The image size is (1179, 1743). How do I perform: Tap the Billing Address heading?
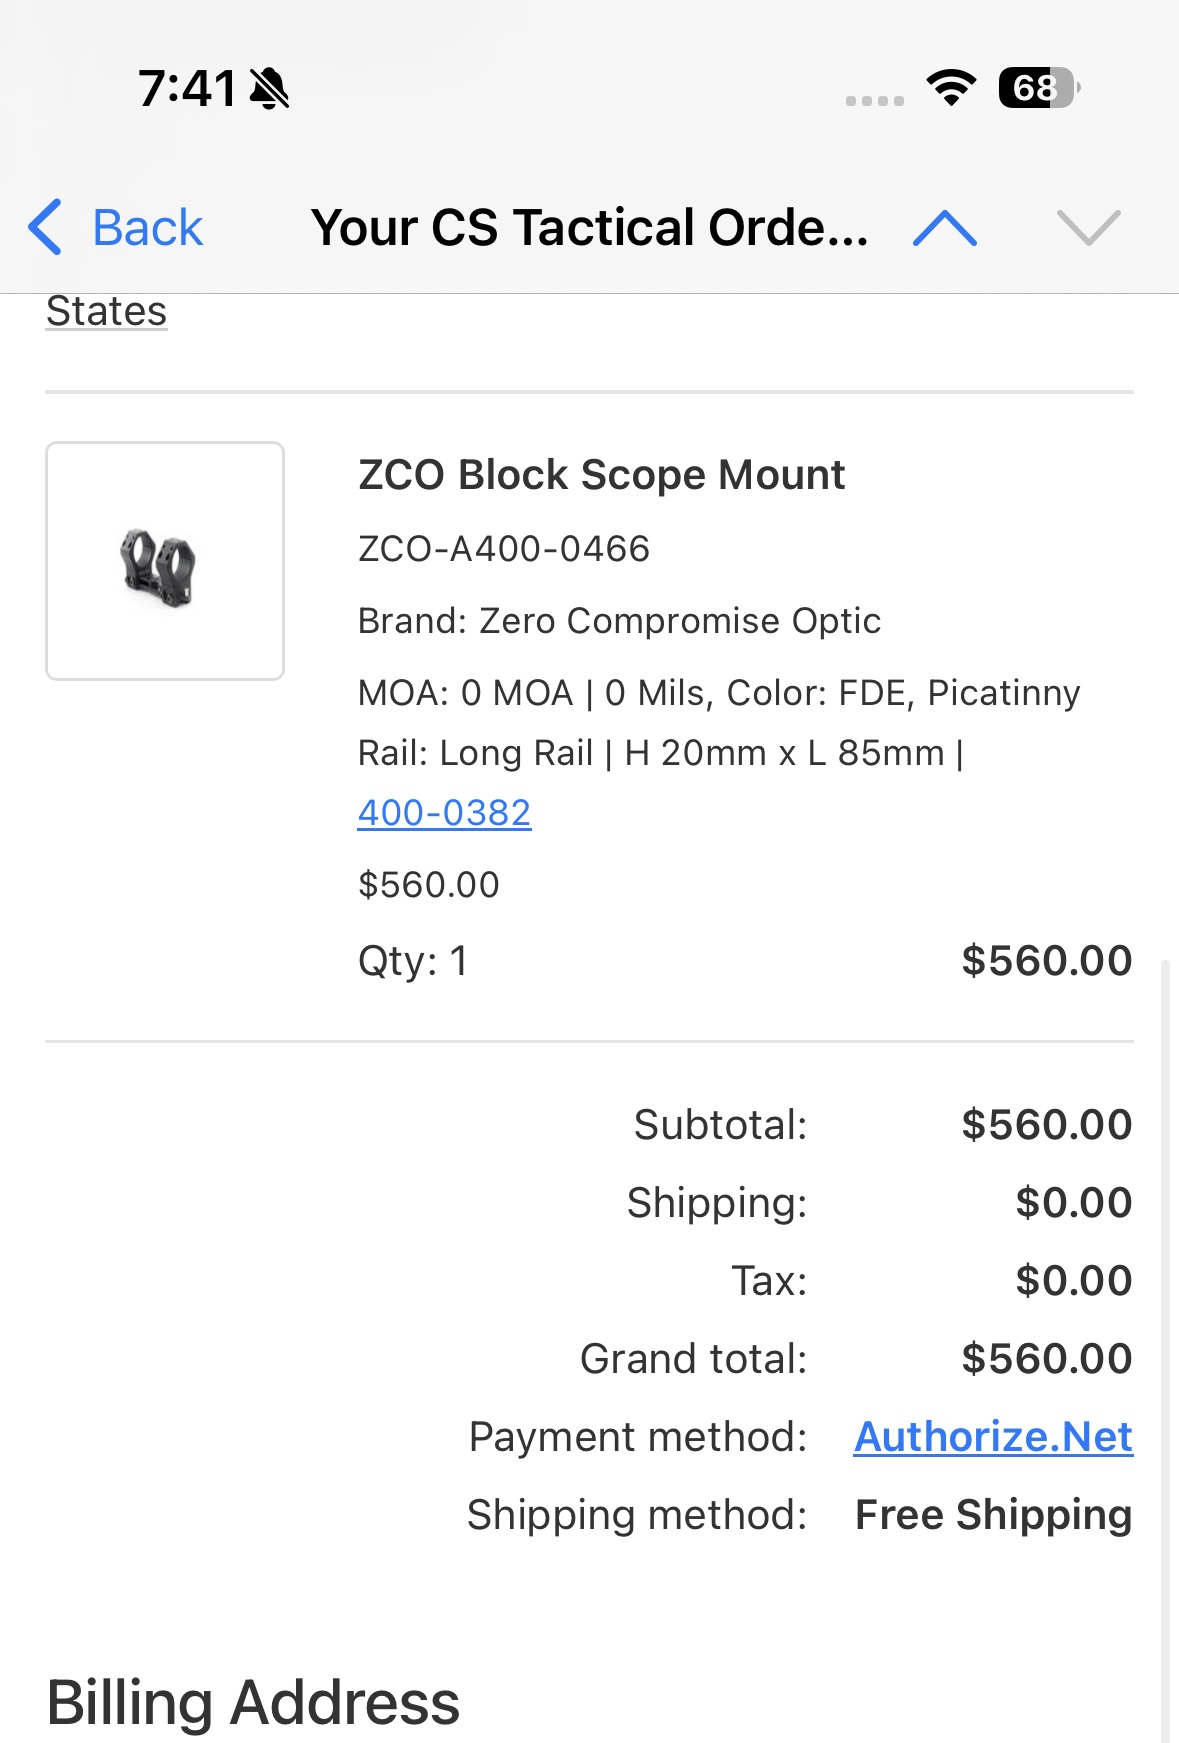coord(253,1703)
